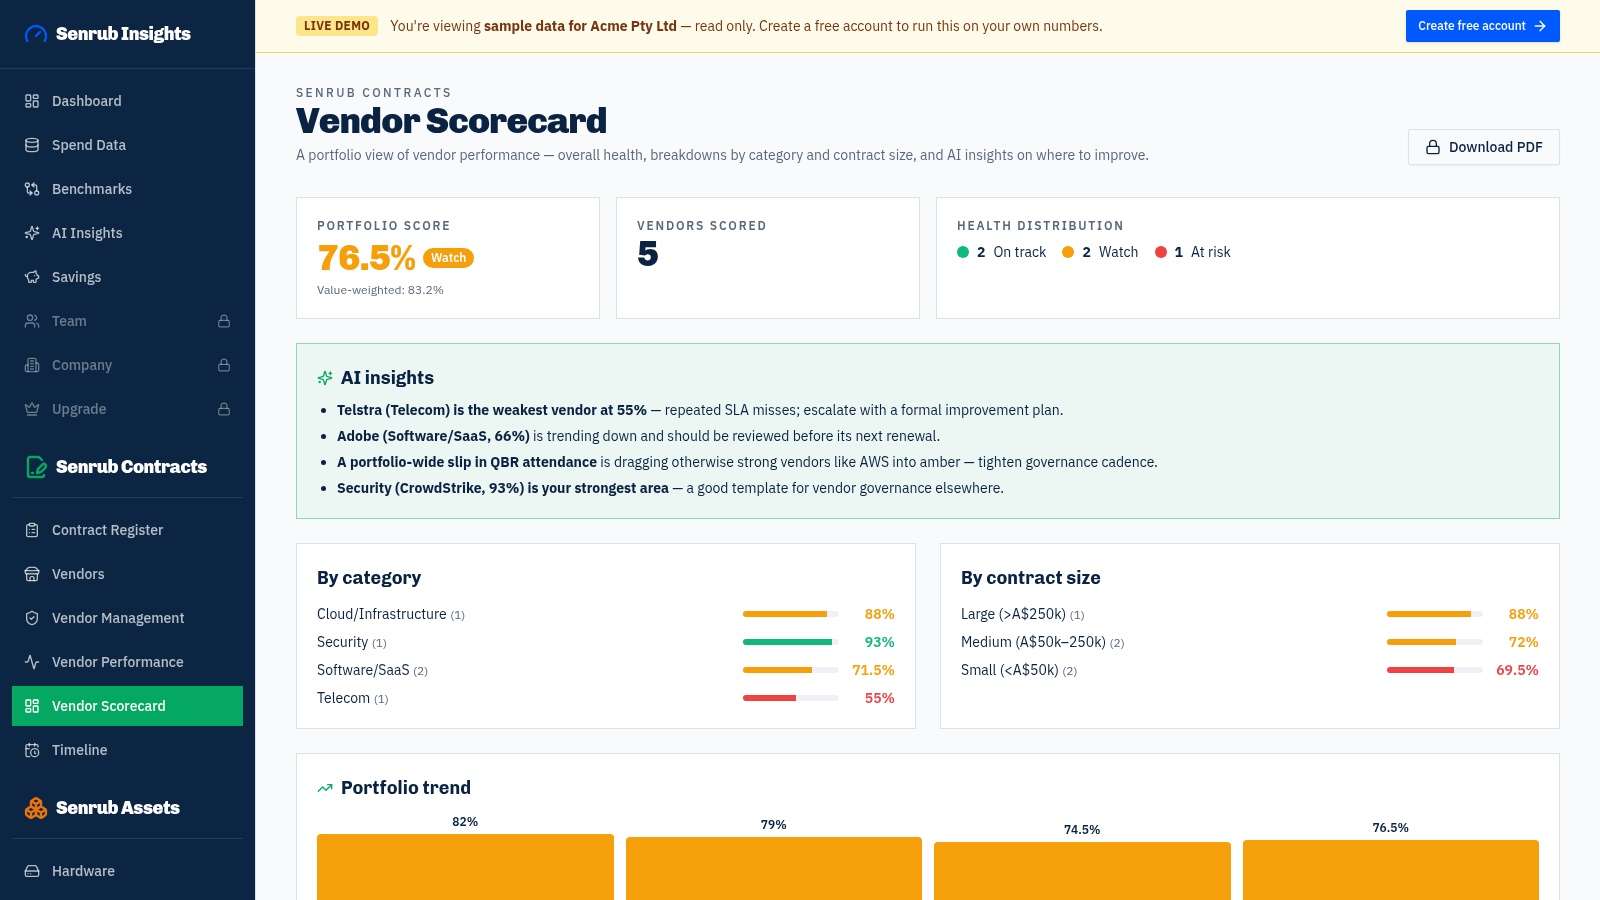Click the red At risk dot
This screenshot has width=1600, height=900.
pos(1161,252)
